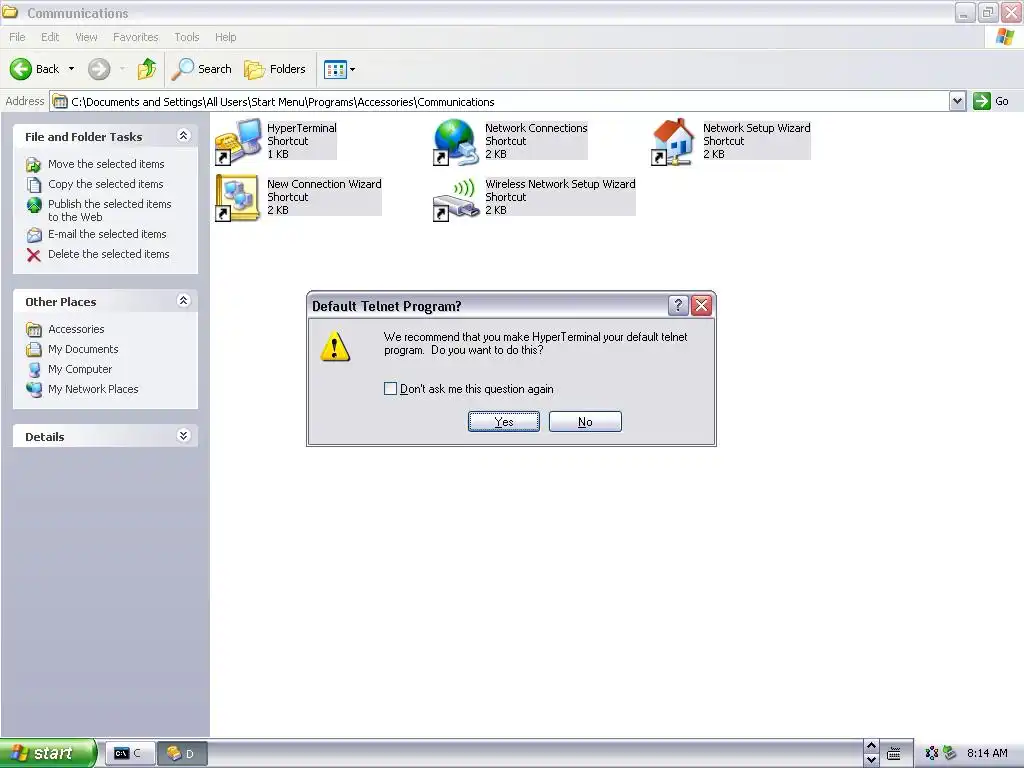
Task: Click No in the telnet dialog
Action: tap(585, 421)
